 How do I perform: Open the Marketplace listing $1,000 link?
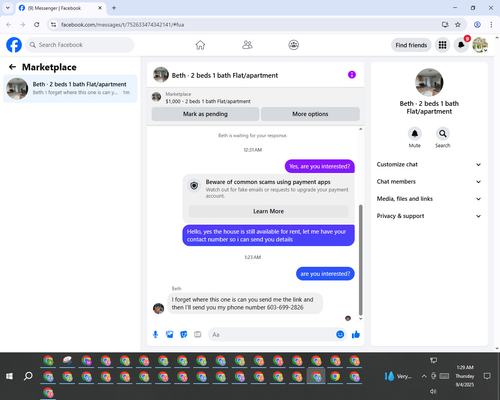[208, 101]
